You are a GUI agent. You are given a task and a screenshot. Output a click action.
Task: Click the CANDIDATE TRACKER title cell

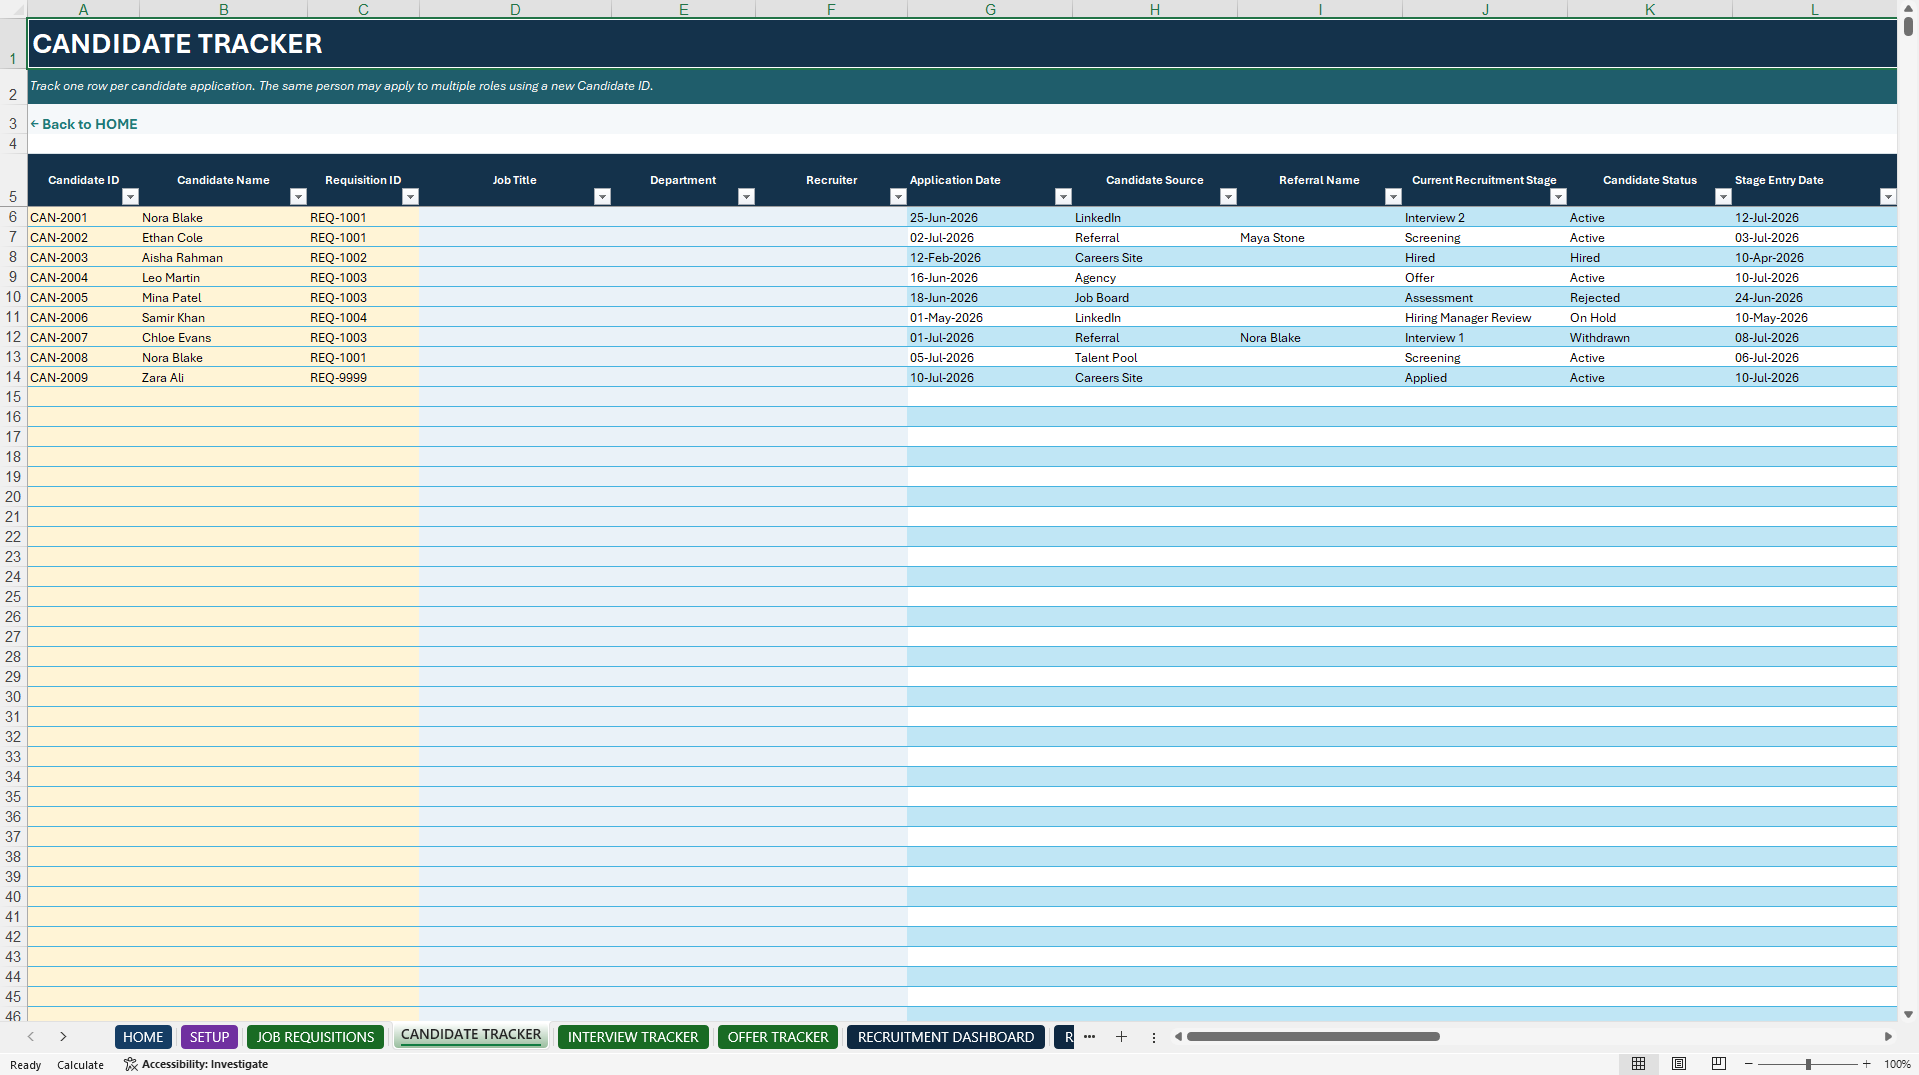coord(962,44)
